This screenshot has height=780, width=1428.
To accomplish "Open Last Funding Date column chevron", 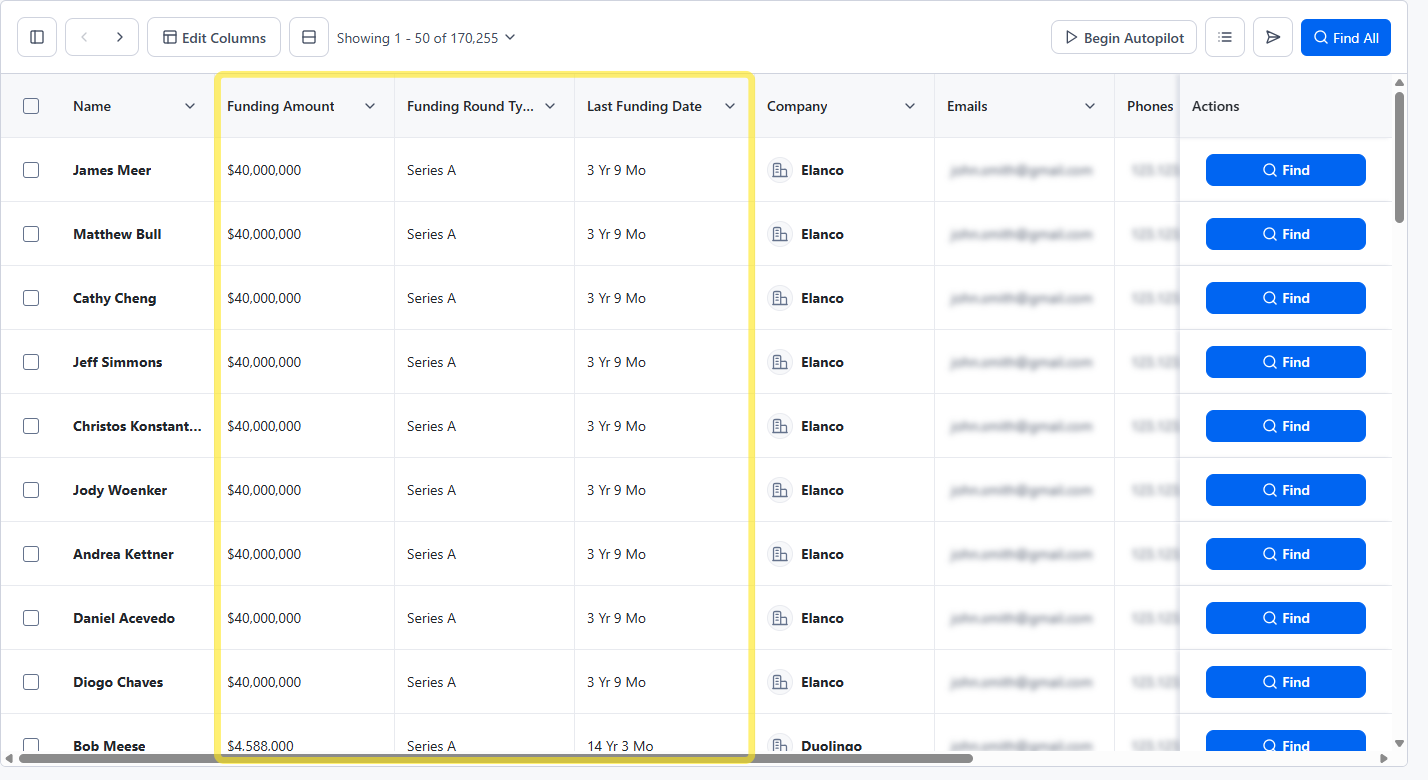I will coord(730,106).
